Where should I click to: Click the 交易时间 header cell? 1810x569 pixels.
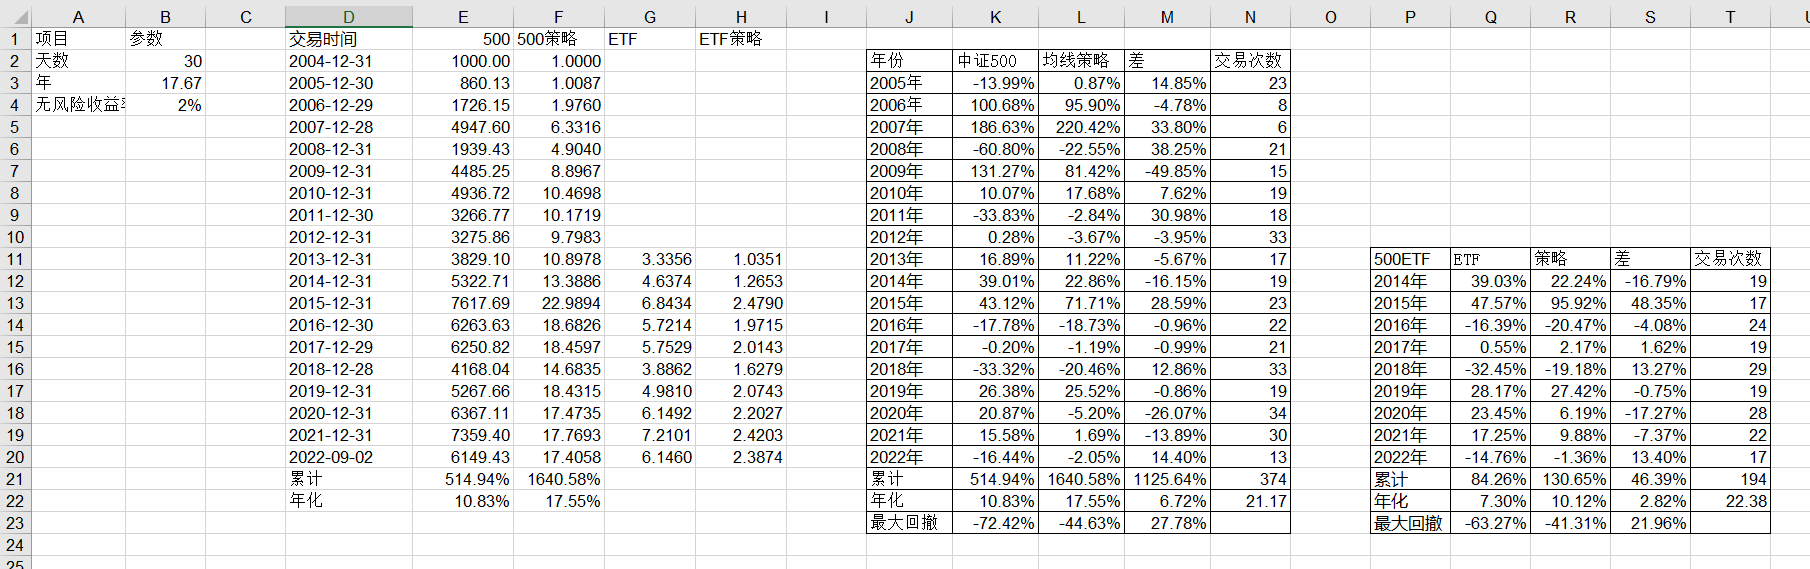click(348, 39)
